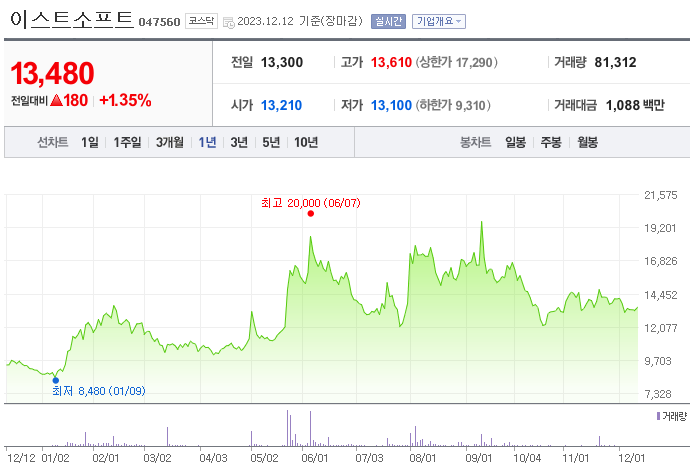Select the 1년 chart range
The width and height of the screenshot is (690, 476).
click(x=207, y=142)
